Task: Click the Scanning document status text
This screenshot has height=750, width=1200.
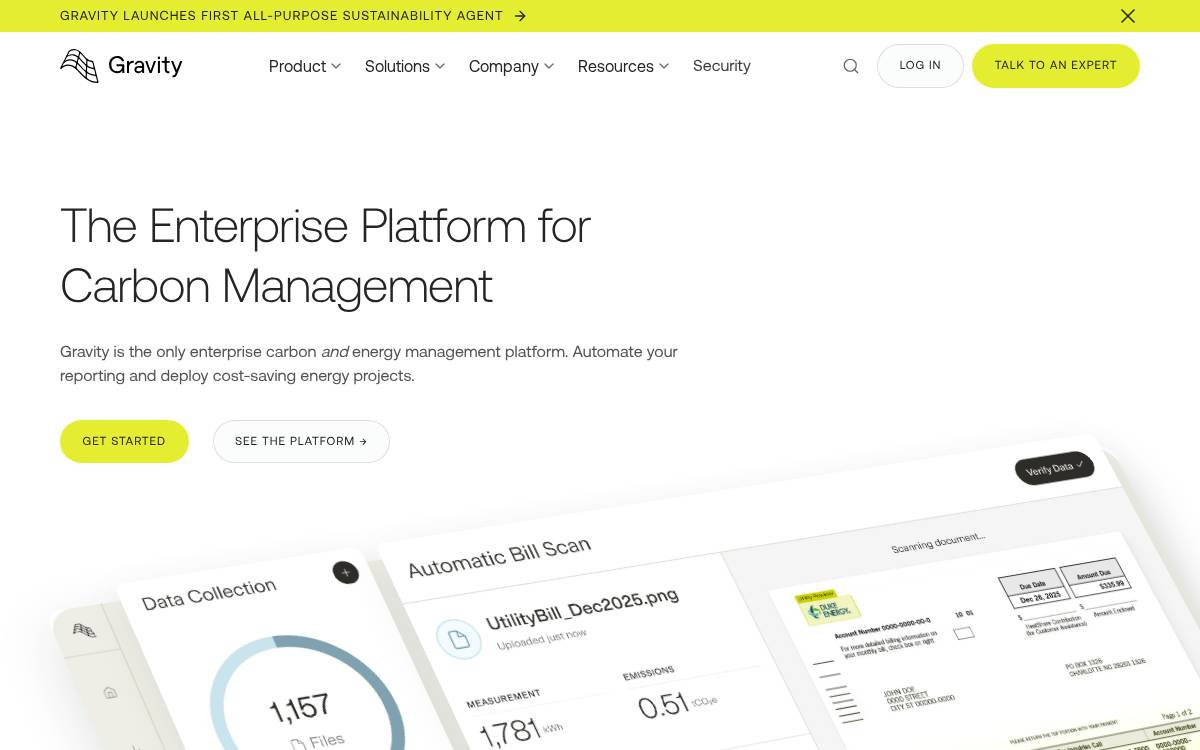Action: [938, 541]
